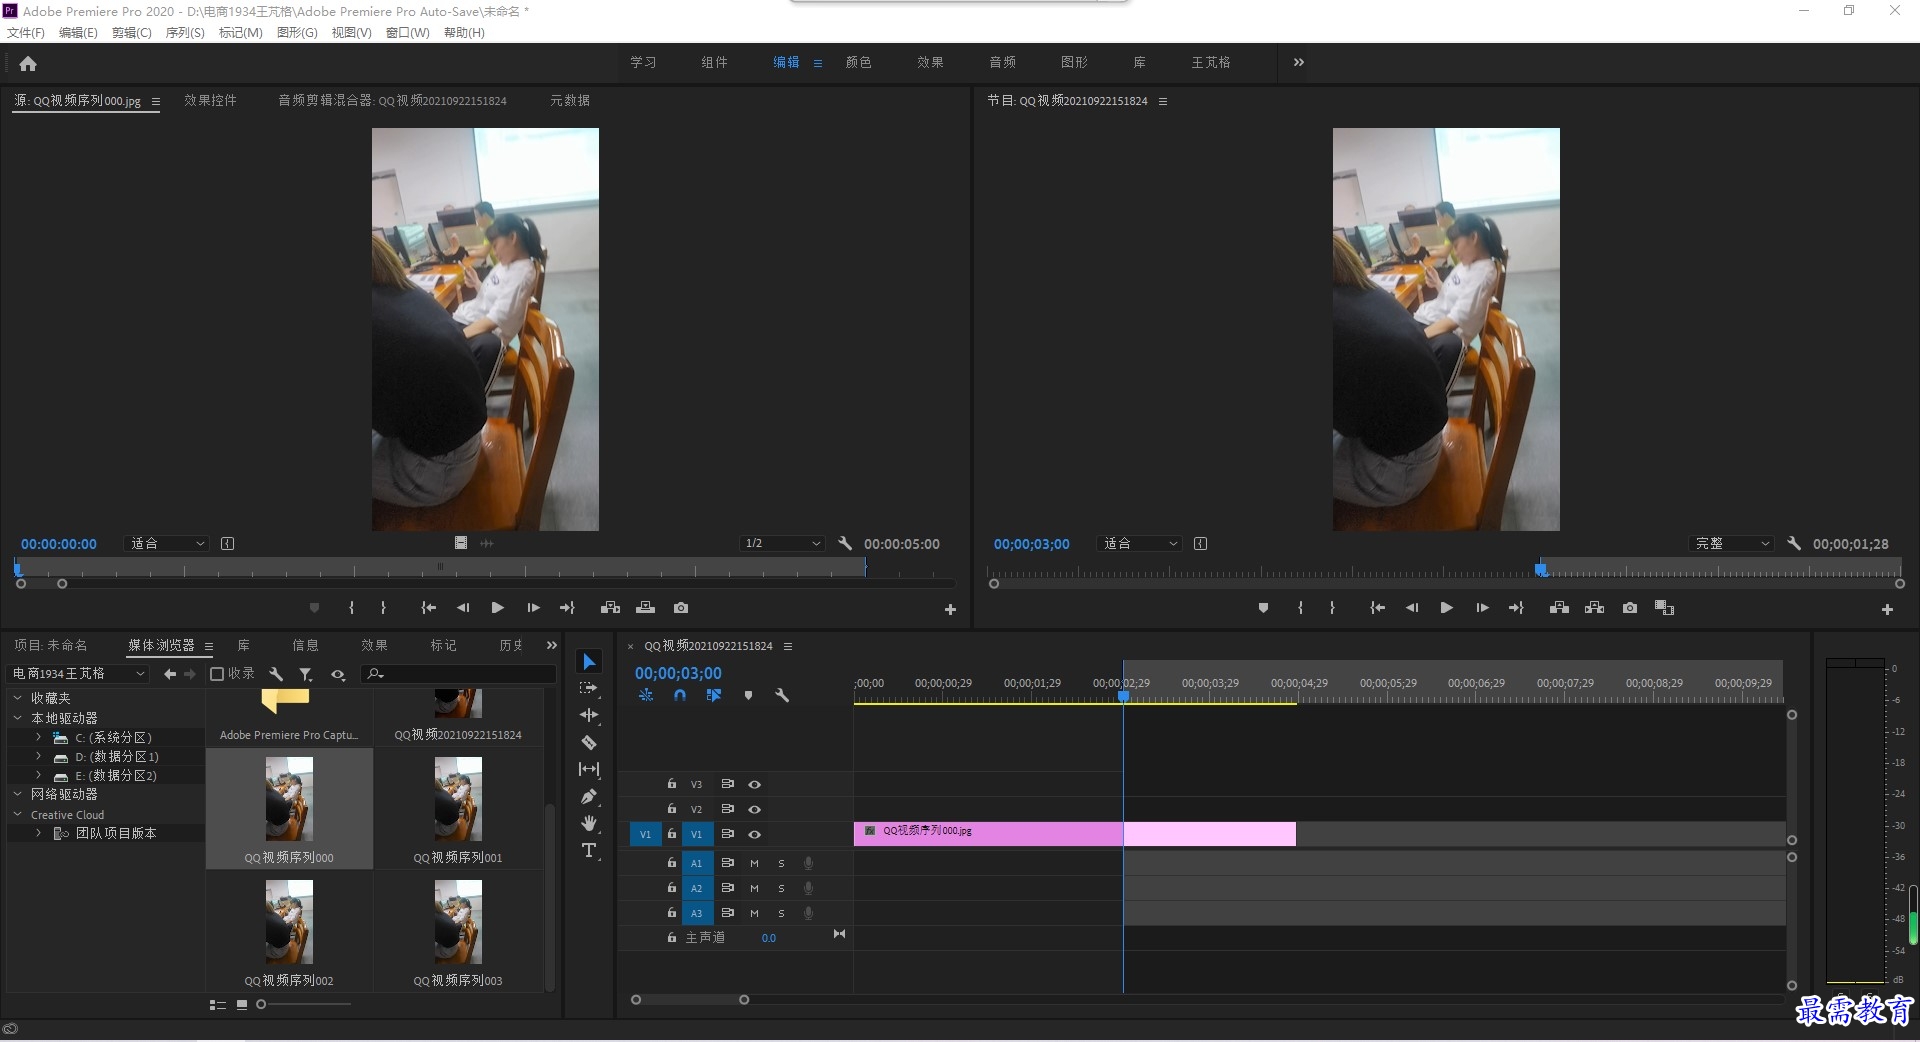Select the Razor tool
Viewport: 1920px width, 1042px height.
click(x=589, y=742)
